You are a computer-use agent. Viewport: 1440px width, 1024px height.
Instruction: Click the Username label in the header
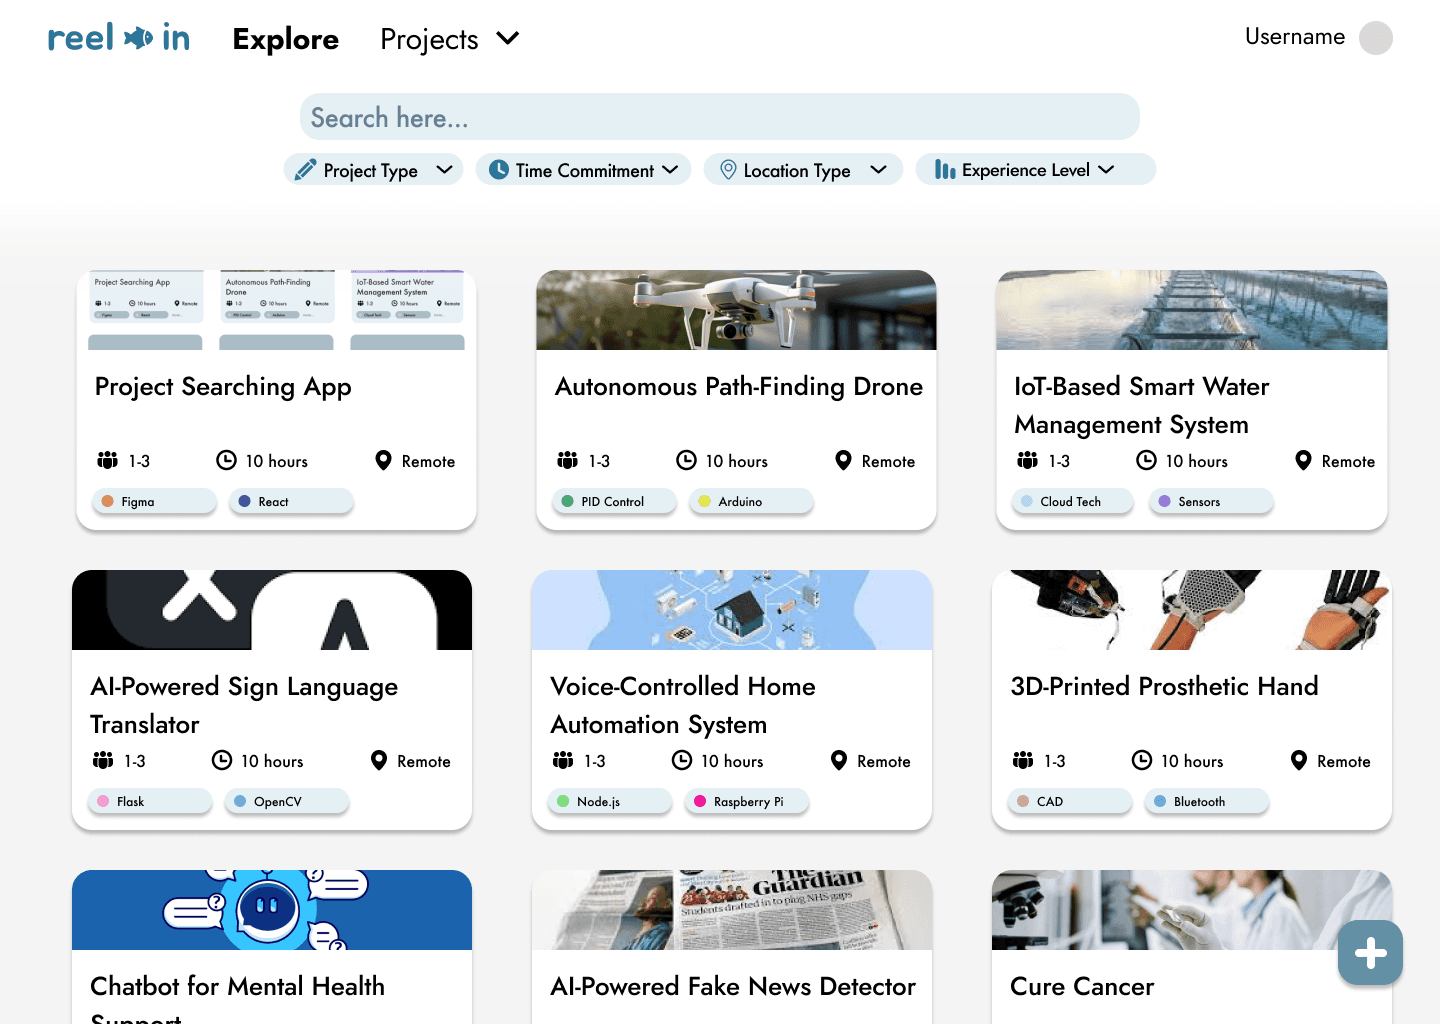[1295, 37]
